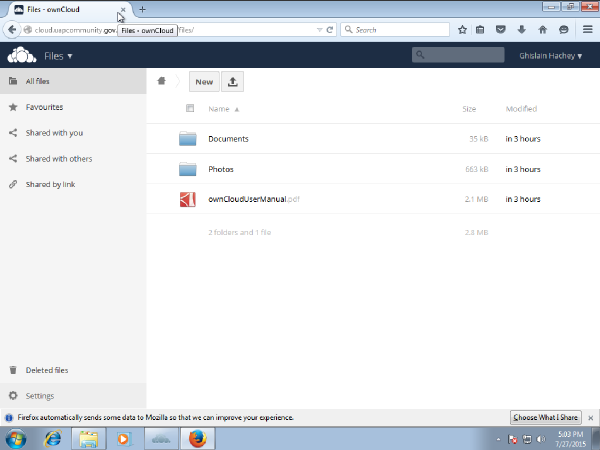This screenshot has height=450, width=600.
Task: Click the 35 kB size value
Action: [x=479, y=139]
